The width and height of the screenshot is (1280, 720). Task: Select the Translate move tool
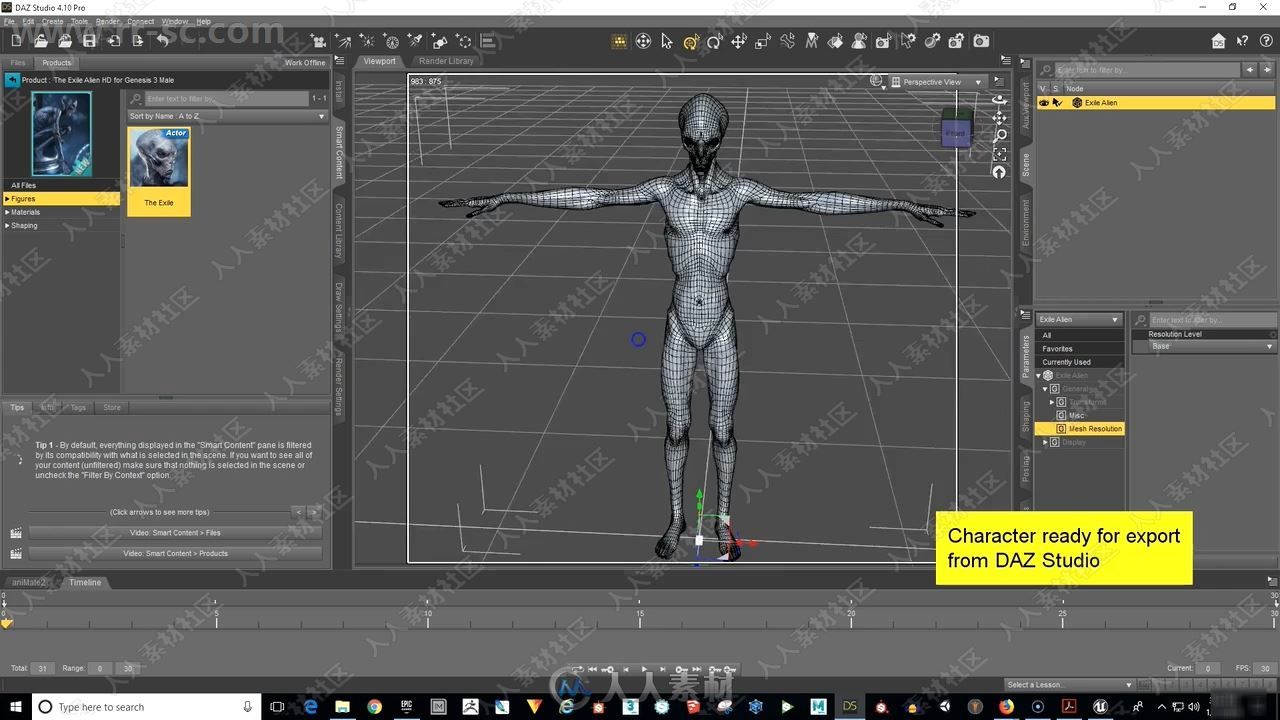(x=739, y=41)
